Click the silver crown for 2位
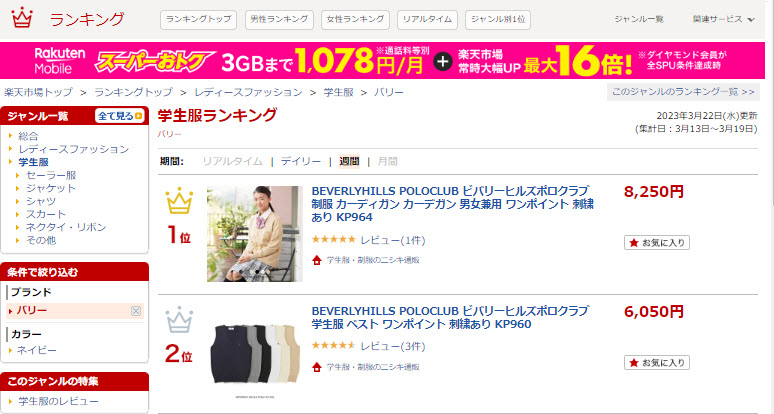Image resolution: width=774 pixels, height=414 pixels. point(179,320)
